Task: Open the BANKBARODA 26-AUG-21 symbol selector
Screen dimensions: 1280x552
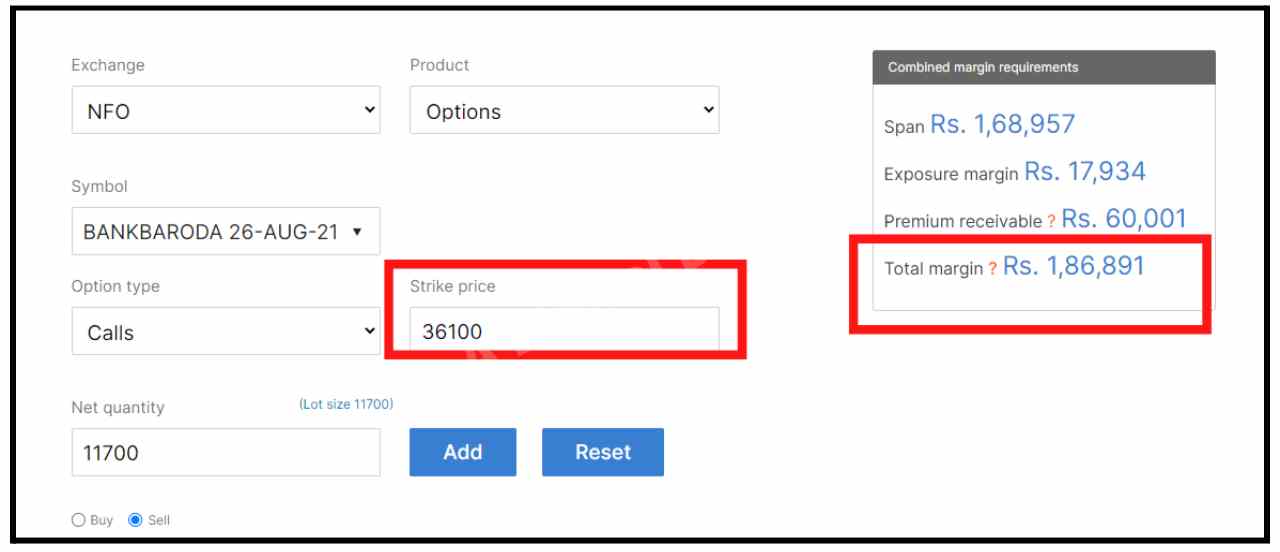Action: pyautogui.click(x=226, y=232)
